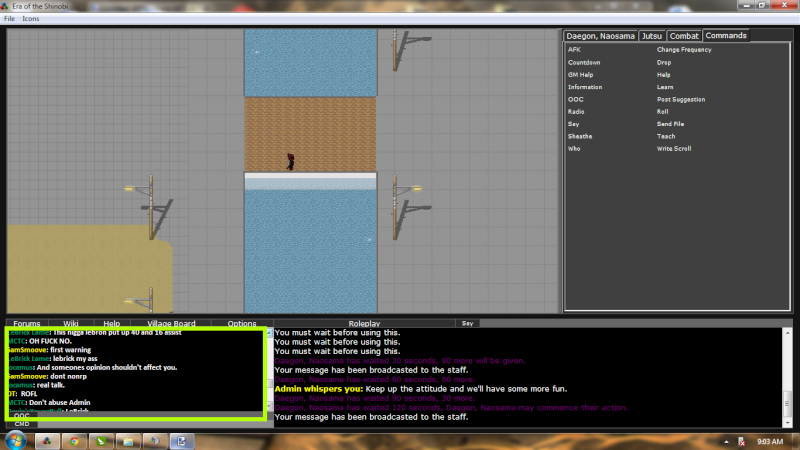Click the Help button above the chat
This screenshot has height=450, width=800.
click(111, 323)
